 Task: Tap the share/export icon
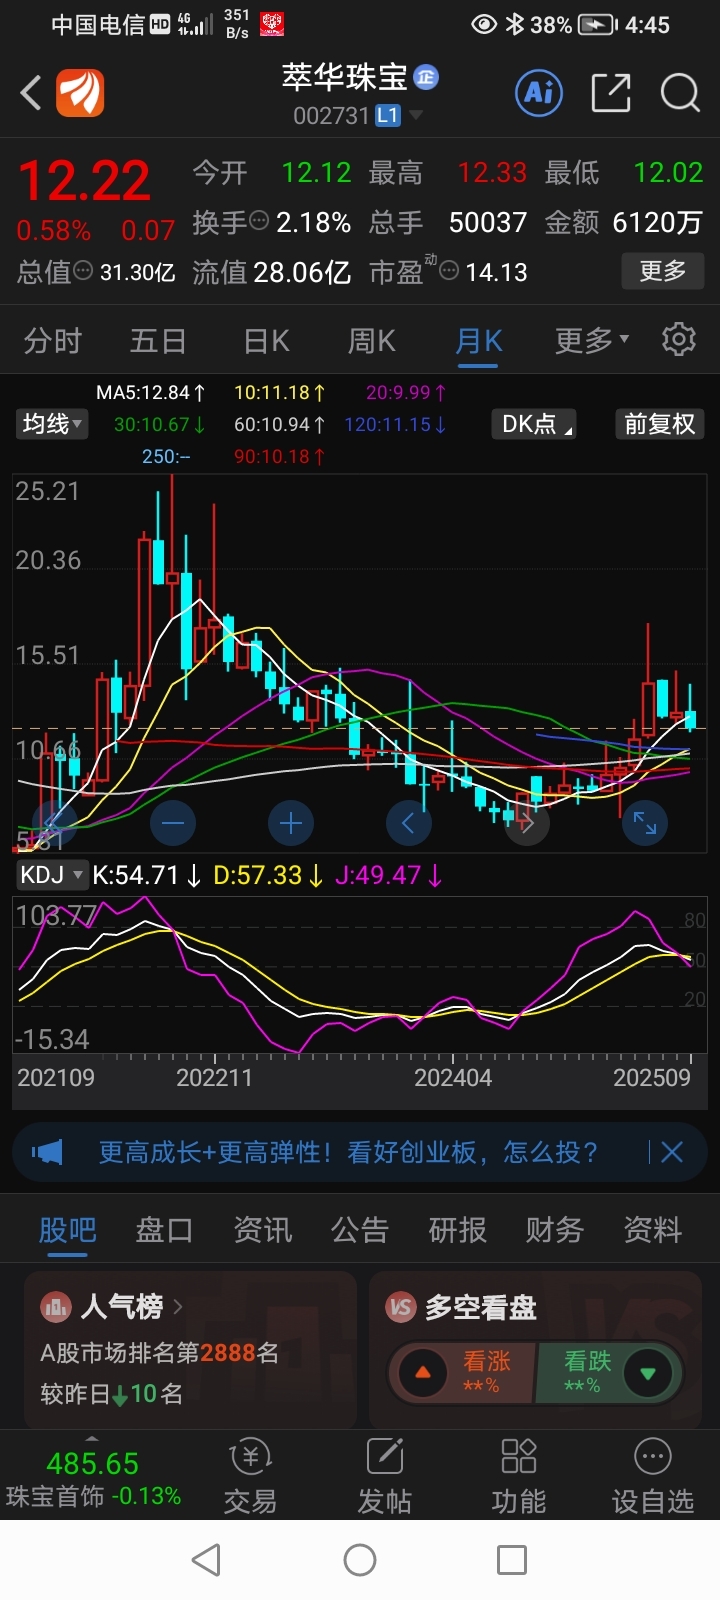pos(611,93)
